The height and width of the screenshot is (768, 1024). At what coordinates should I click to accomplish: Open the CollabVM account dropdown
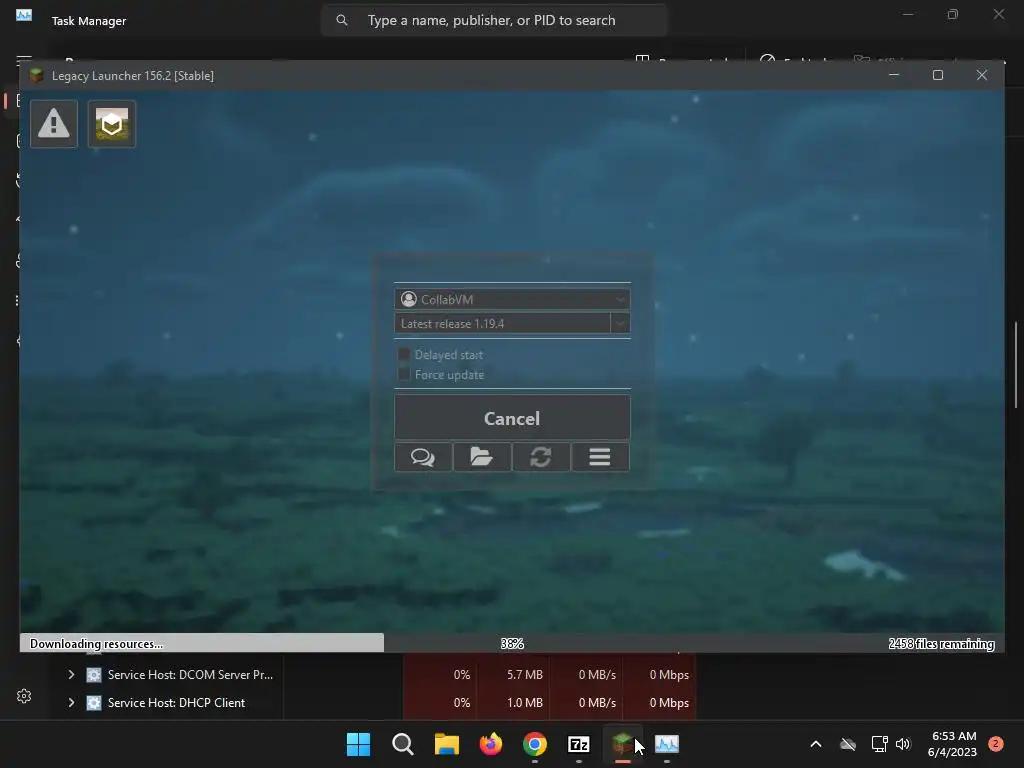tap(512, 299)
